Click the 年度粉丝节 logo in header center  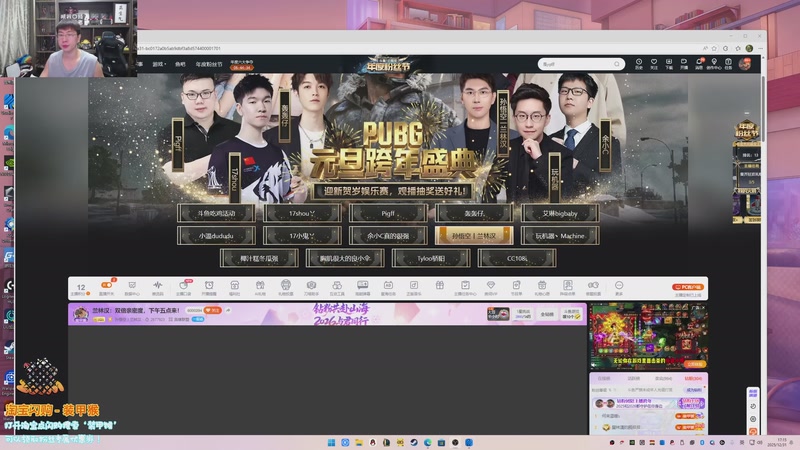pos(389,64)
